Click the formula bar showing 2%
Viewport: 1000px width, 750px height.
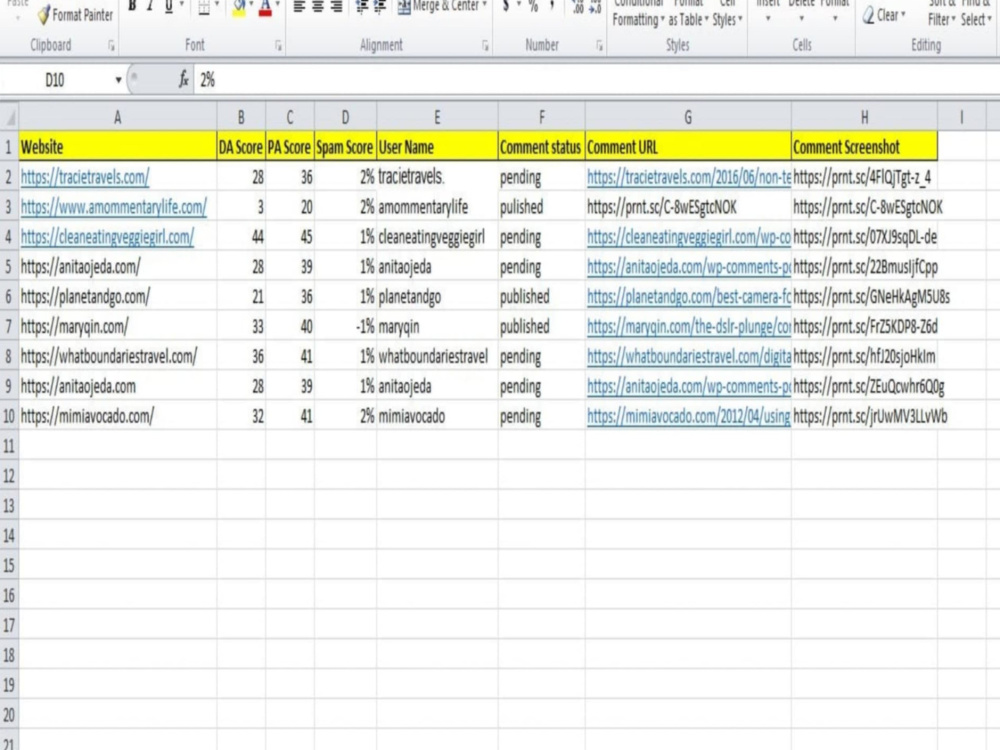596,80
